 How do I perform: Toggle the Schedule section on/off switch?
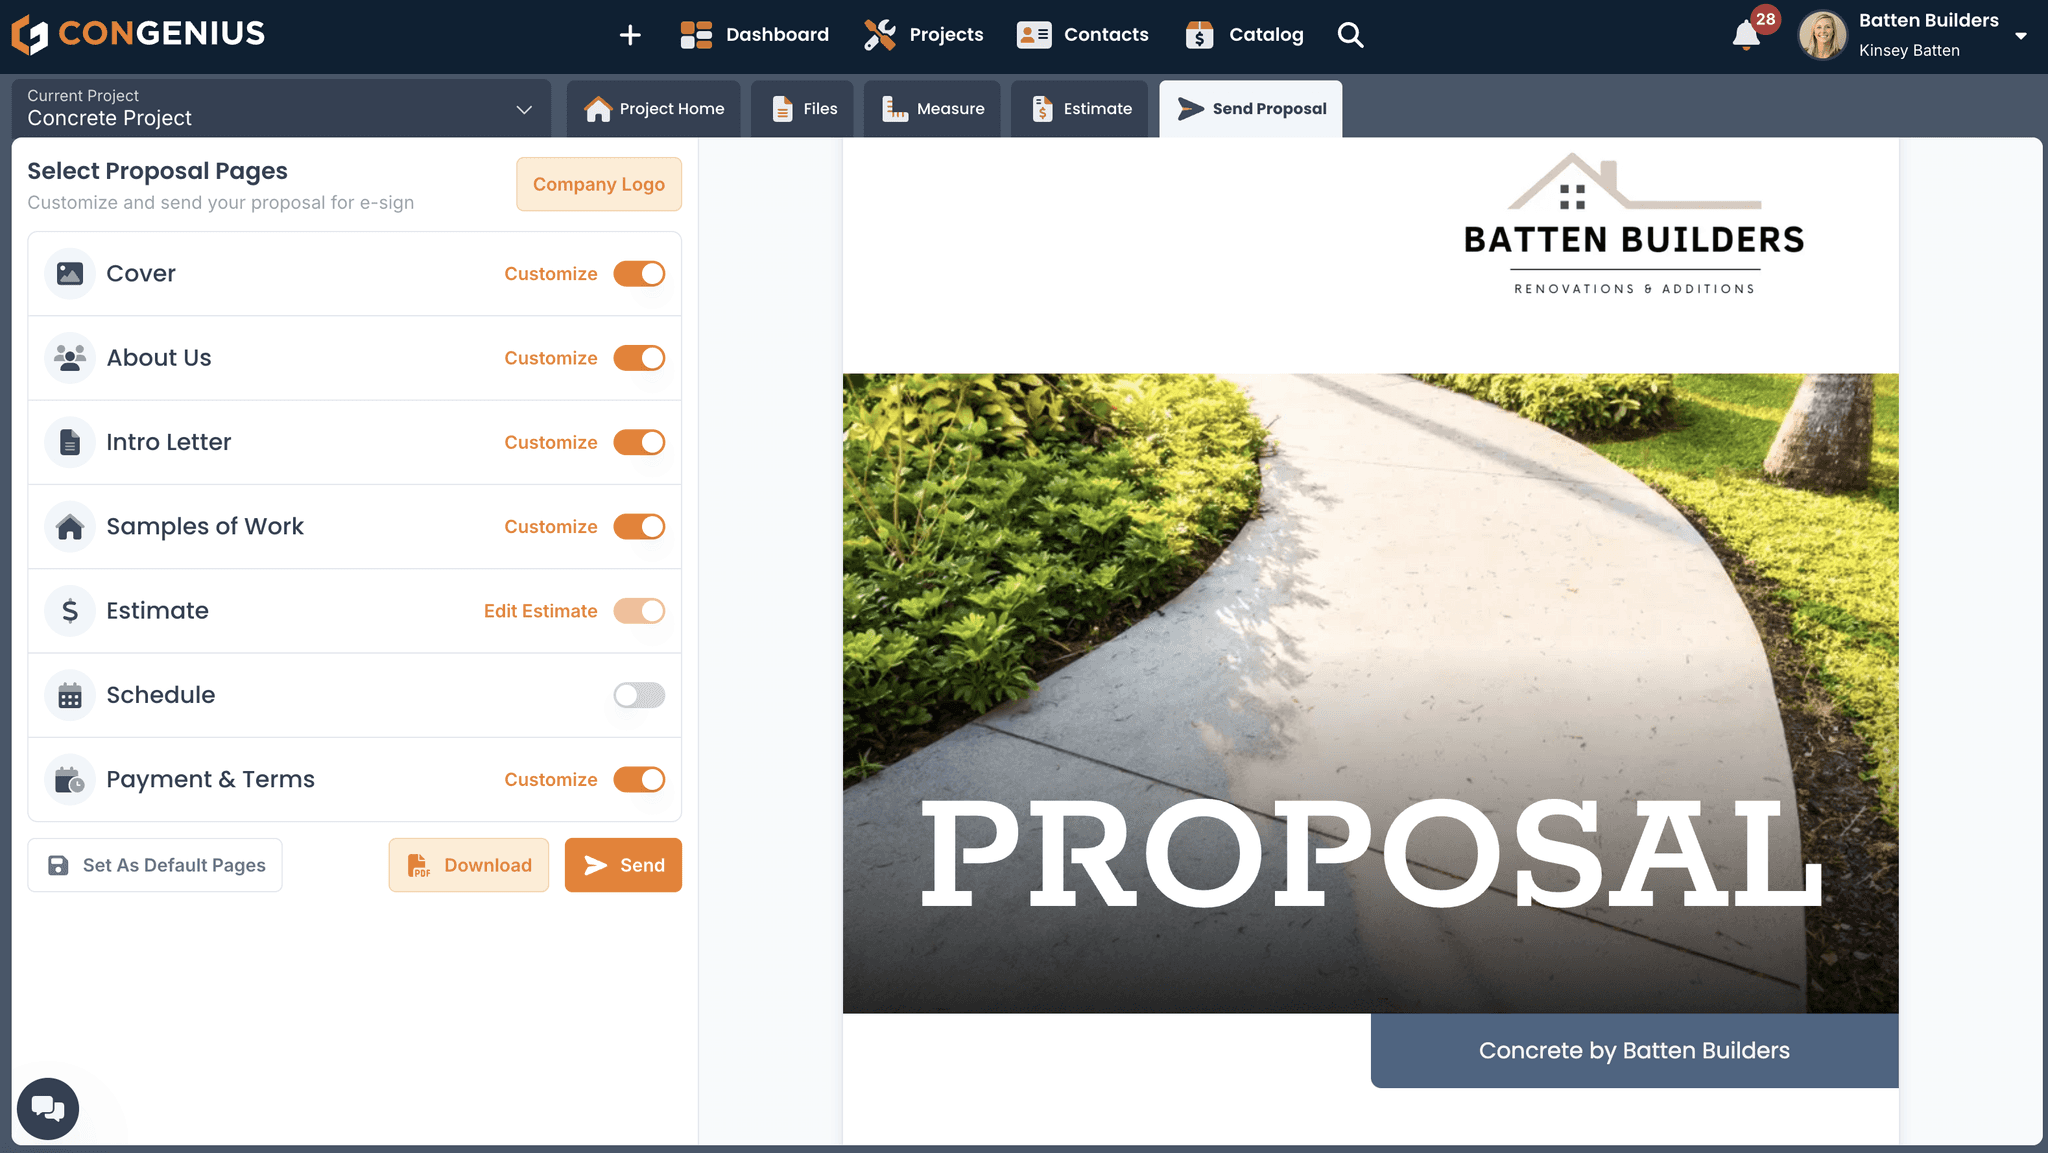pos(640,693)
